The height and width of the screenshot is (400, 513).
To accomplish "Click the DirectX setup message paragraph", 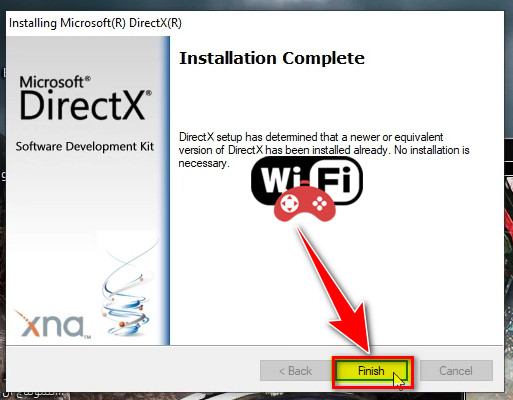I will coord(323,150).
